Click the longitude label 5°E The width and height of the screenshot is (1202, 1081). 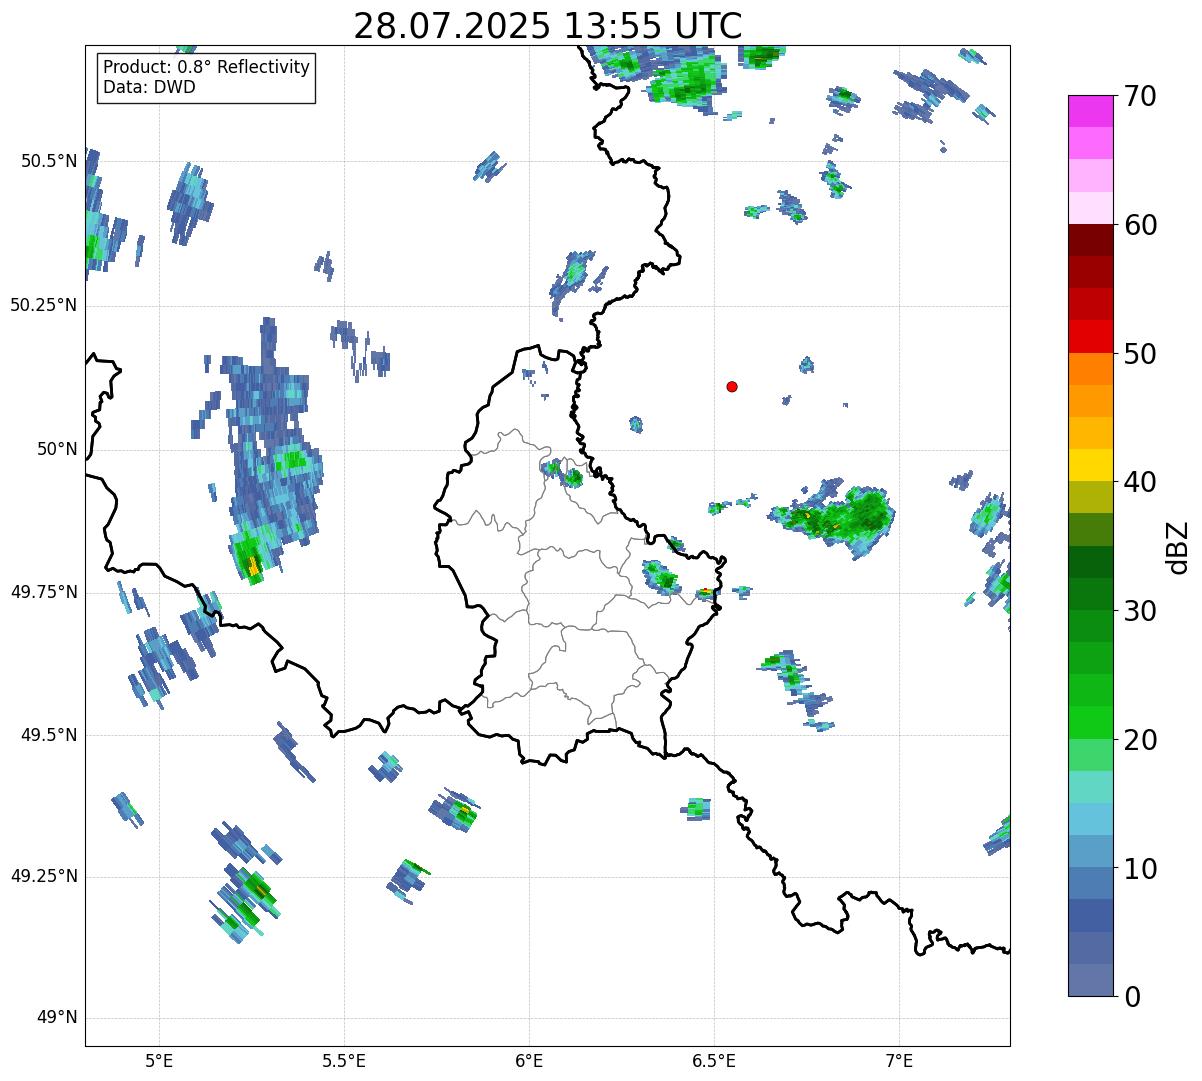[159, 1060]
